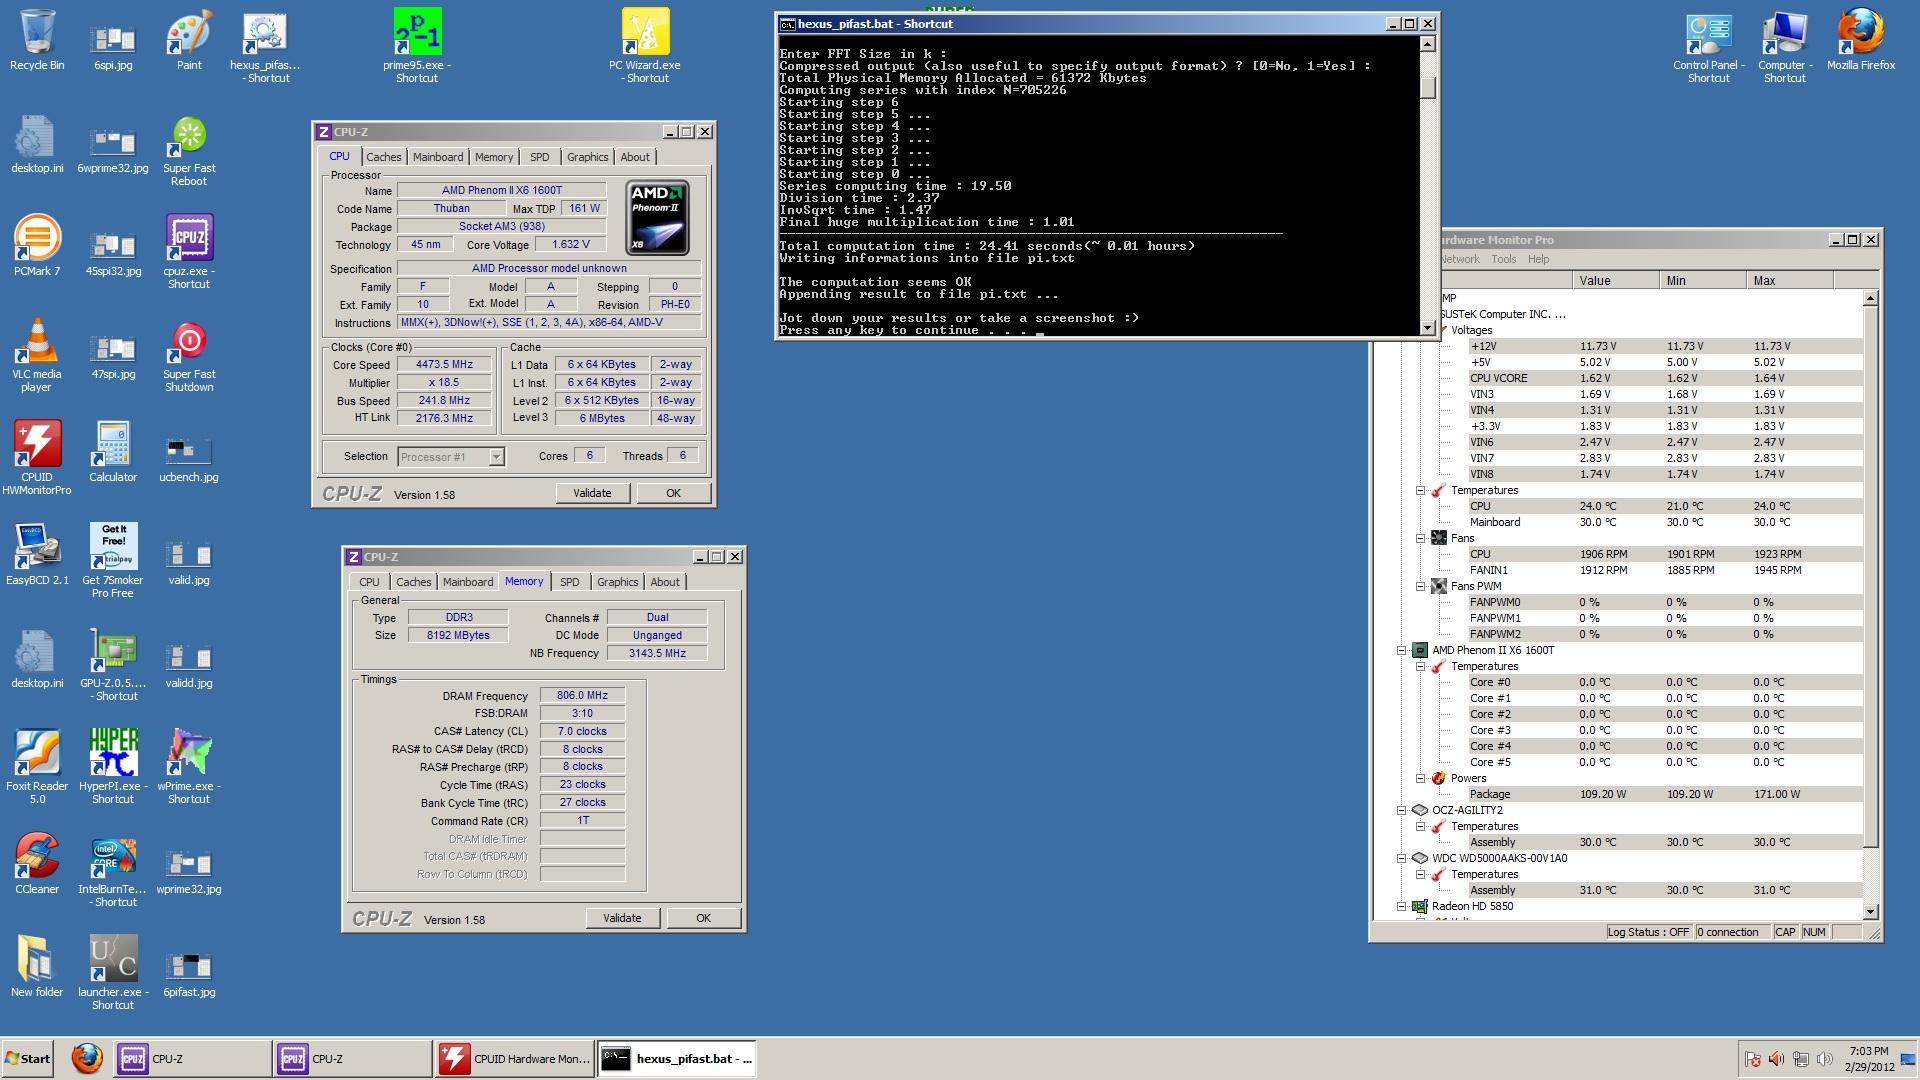Switch to Mainboard tab in upper CPU-Z

click(438, 157)
